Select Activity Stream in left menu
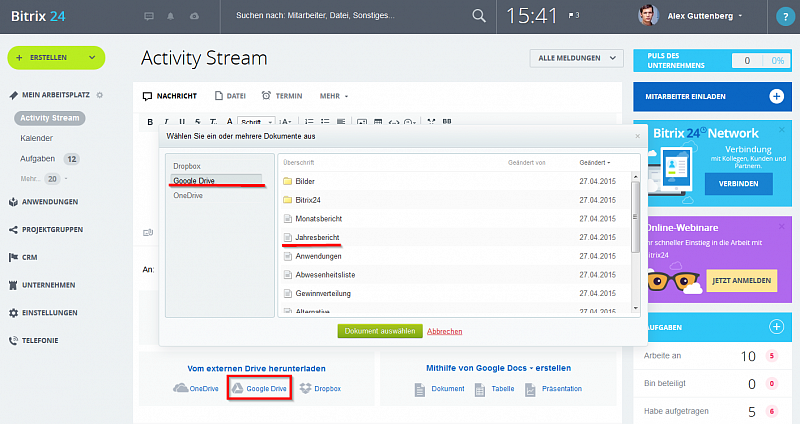Image resolution: width=800 pixels, height=424 pixels. [49, 118]
